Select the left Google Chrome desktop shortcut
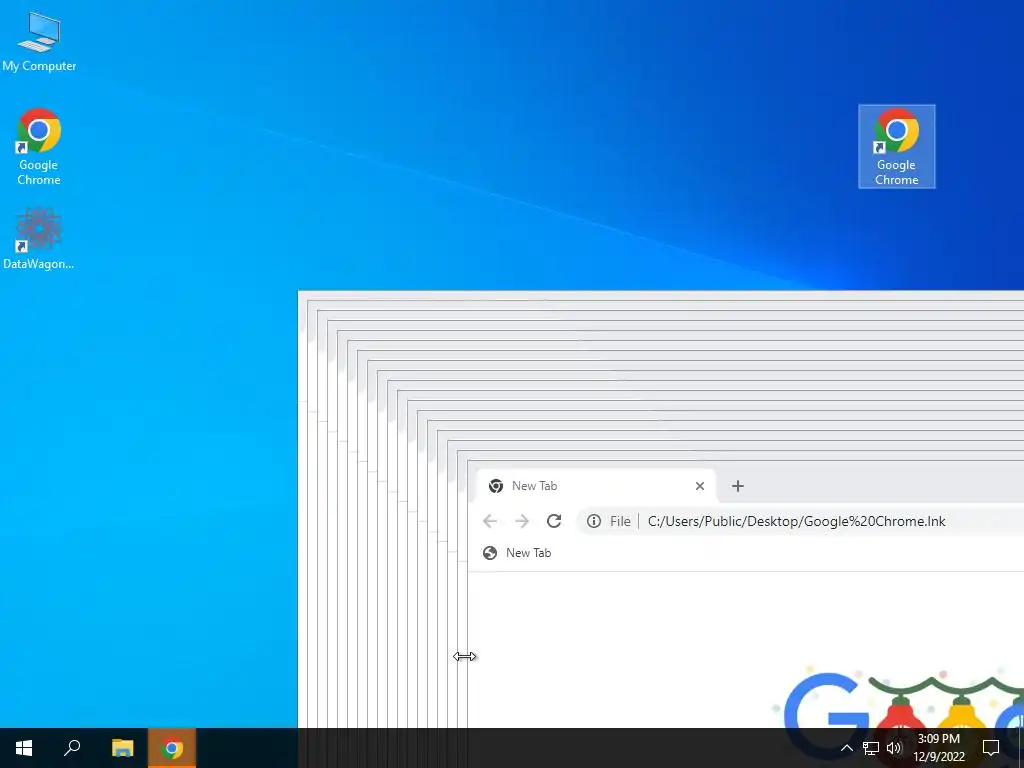Screen dimensions: 1024x768 [x=39, y=147]
